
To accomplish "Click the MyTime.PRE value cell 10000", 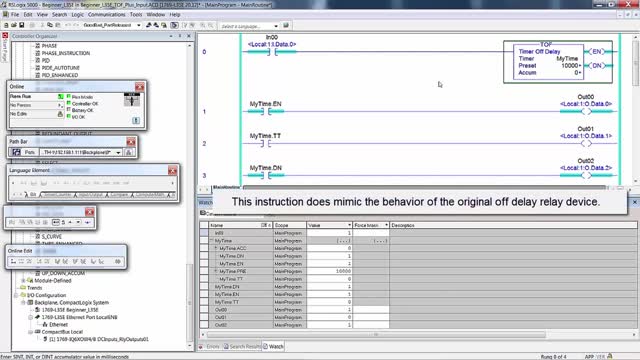I will (329, 271).
